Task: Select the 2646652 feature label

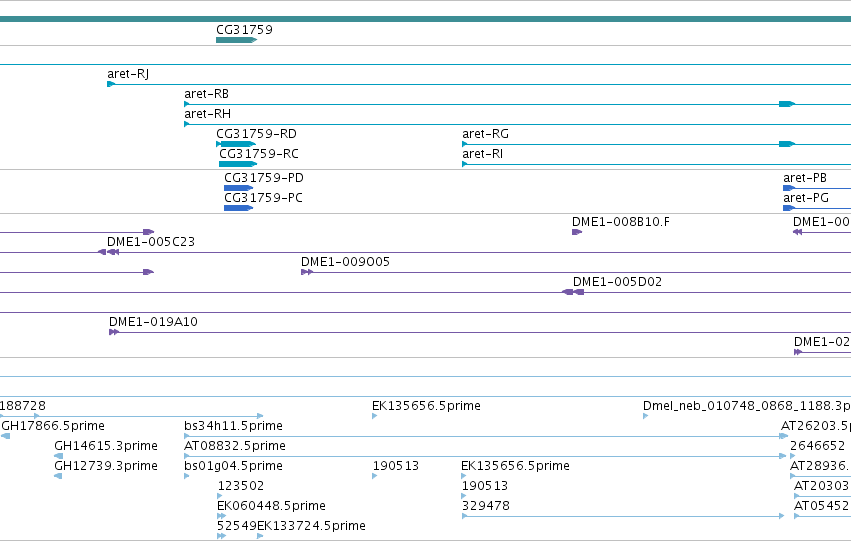Action: click(817, 446)
